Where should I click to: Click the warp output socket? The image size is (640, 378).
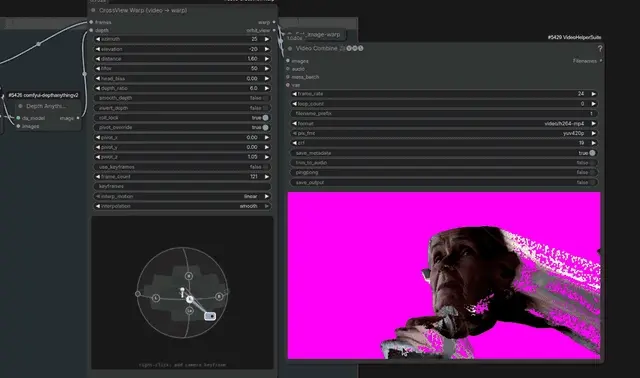point(274,22)
